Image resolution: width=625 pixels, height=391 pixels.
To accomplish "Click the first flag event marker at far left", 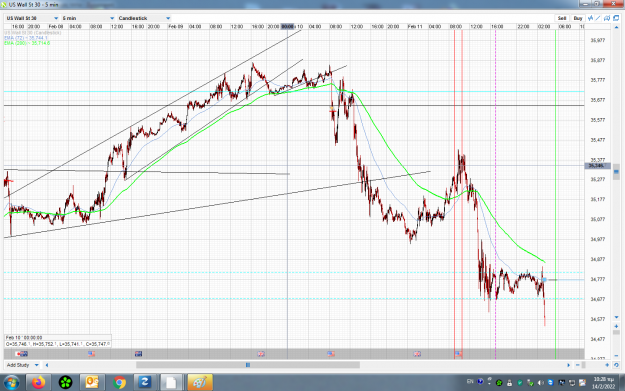I will tap(19, 354).
